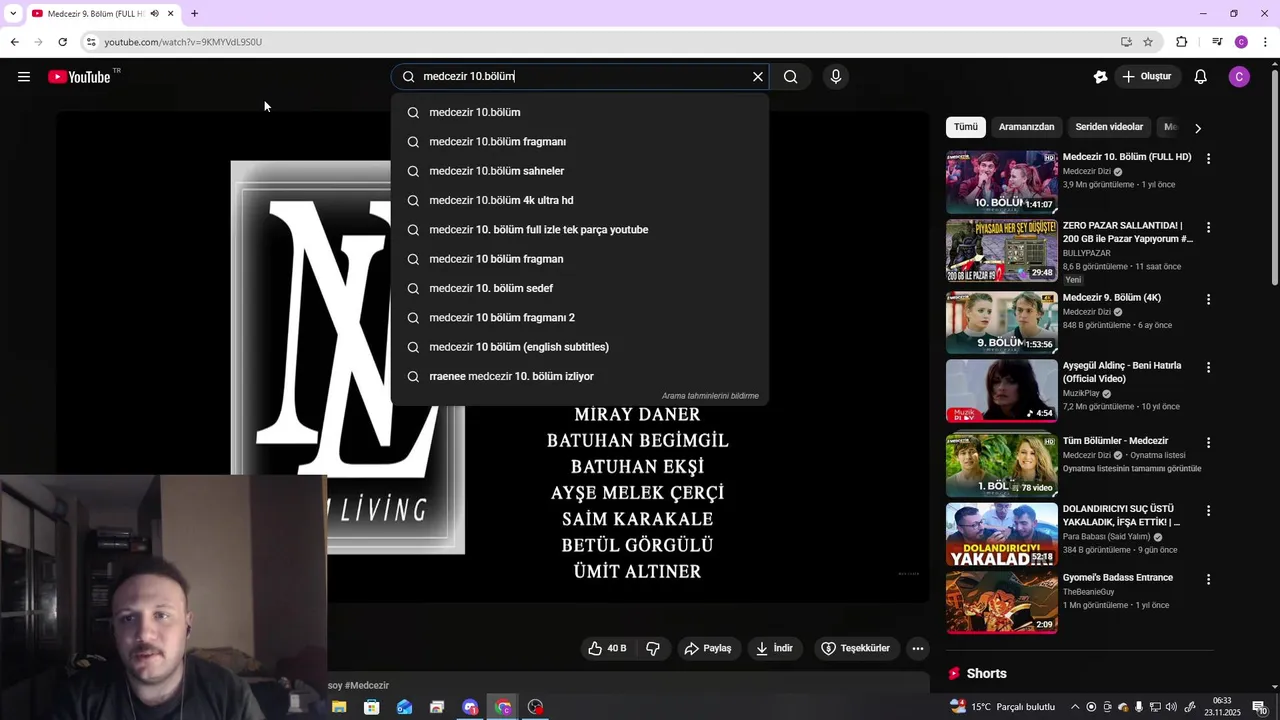Open the tab search dropdown arrow

pos(12,14)
